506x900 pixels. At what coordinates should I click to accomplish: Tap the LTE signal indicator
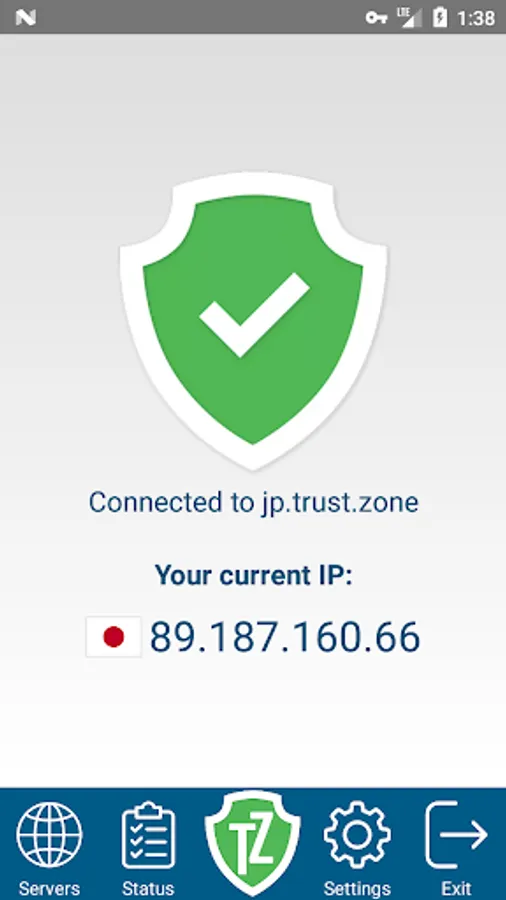pyautogui.click(x=409, y=17)
